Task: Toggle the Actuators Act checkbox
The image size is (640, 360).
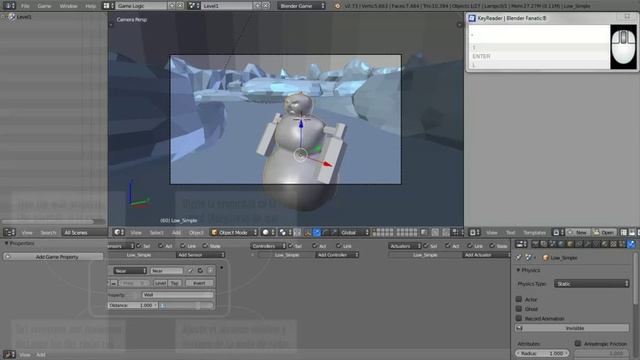Action: [x=448, y=246]
